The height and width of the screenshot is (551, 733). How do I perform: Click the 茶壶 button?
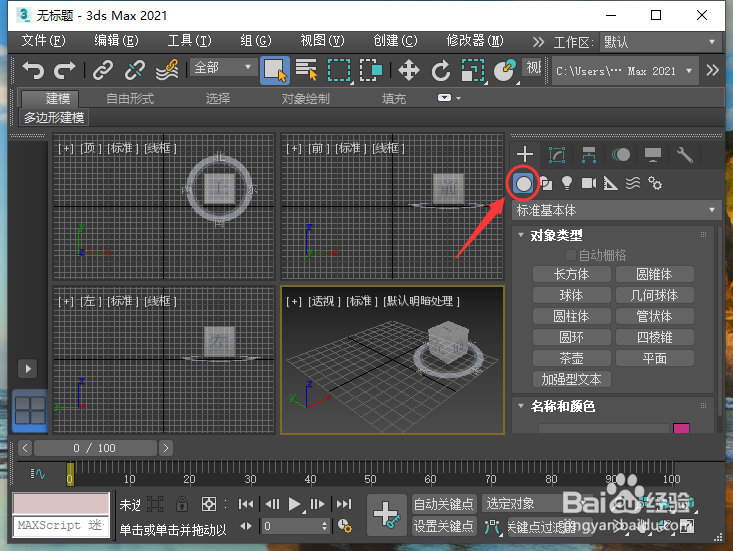pyautogui.click(x=571, y=358)
